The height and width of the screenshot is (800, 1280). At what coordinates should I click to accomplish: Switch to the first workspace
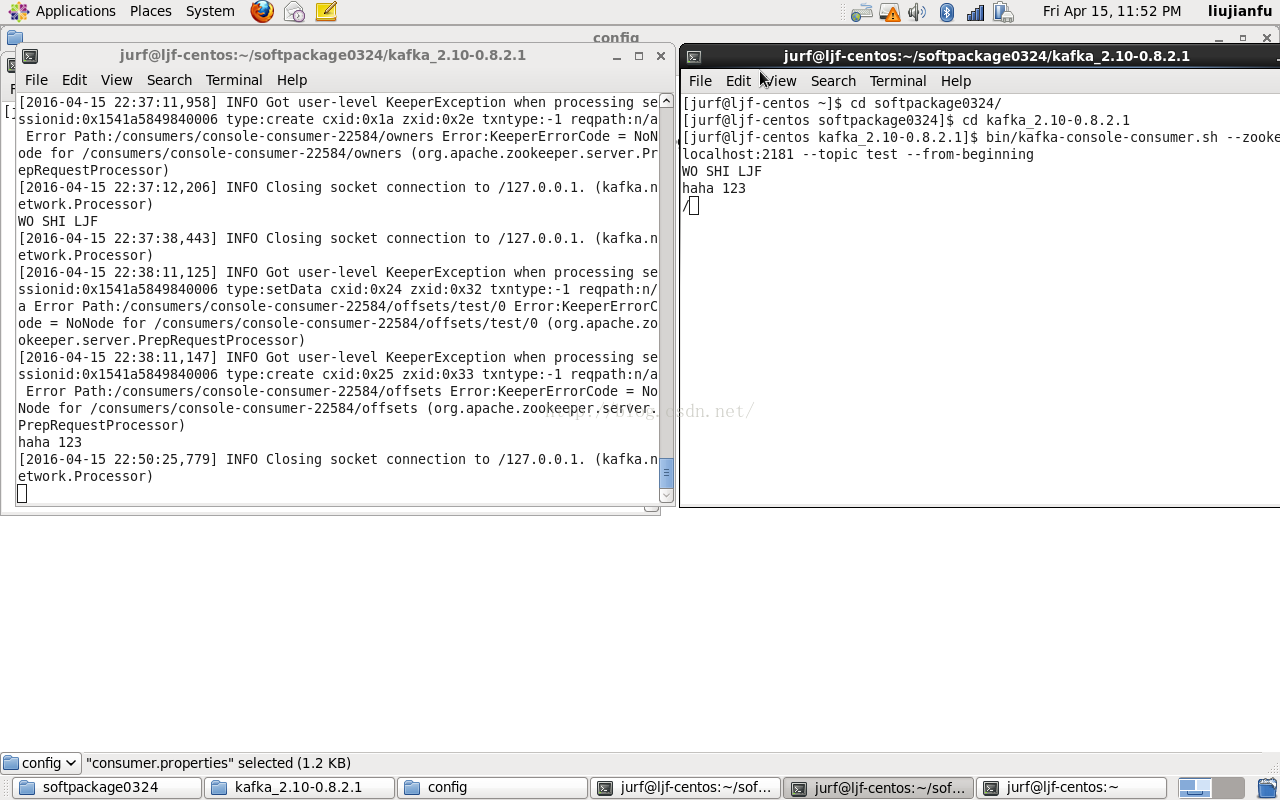click(x=1195, y=788)
